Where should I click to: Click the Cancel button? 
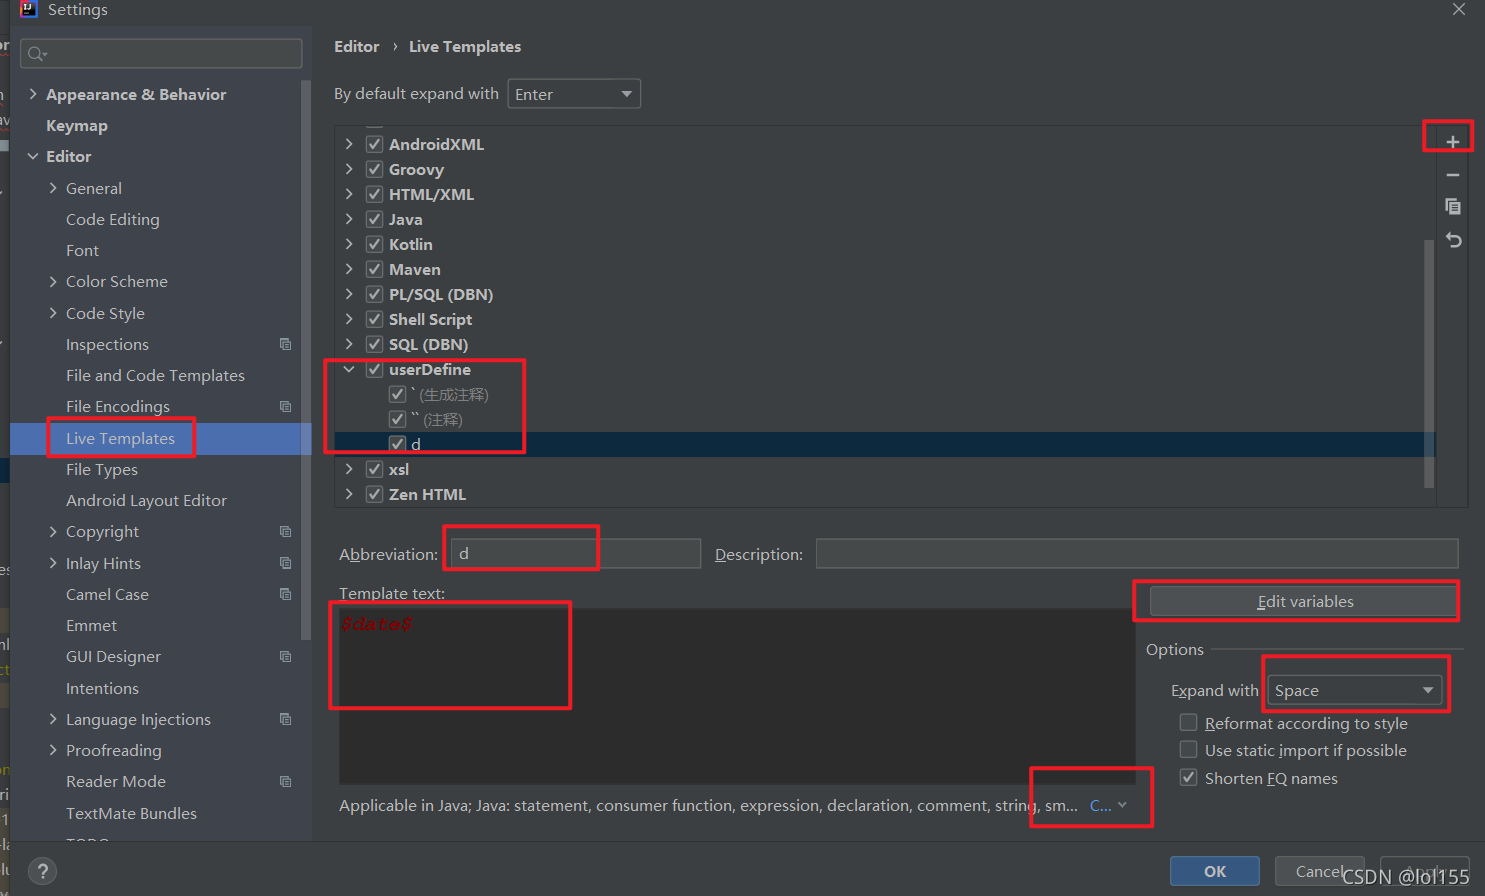click(1319, 871)
